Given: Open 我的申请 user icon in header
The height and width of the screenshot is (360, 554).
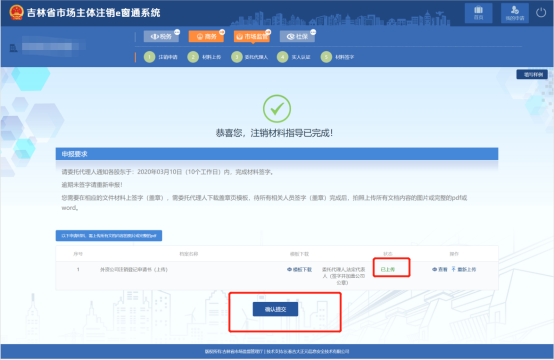Looking at the screenshot, I should tap(515, 13).
